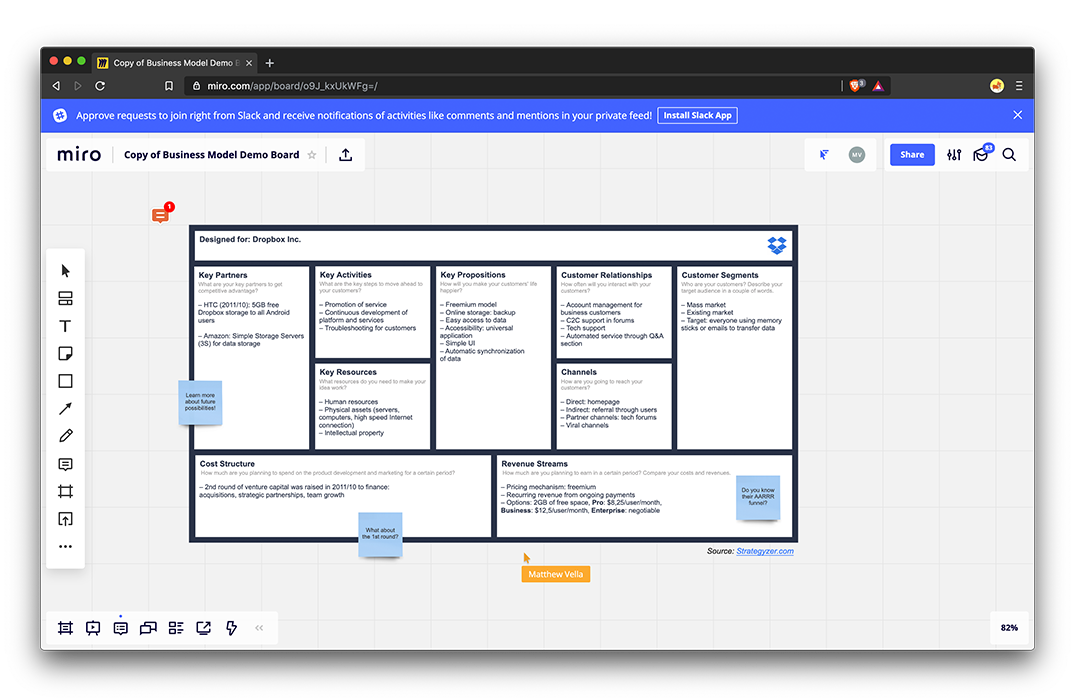Dismiss the Slack banner
The height and width of the screenshot is (698, 1071).
(1018, 115)
